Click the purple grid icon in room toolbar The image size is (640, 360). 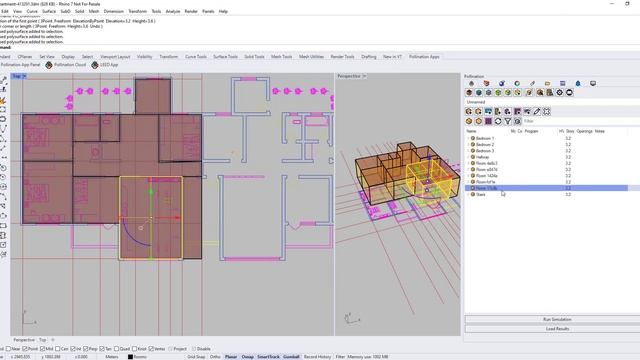pos(517,111)
